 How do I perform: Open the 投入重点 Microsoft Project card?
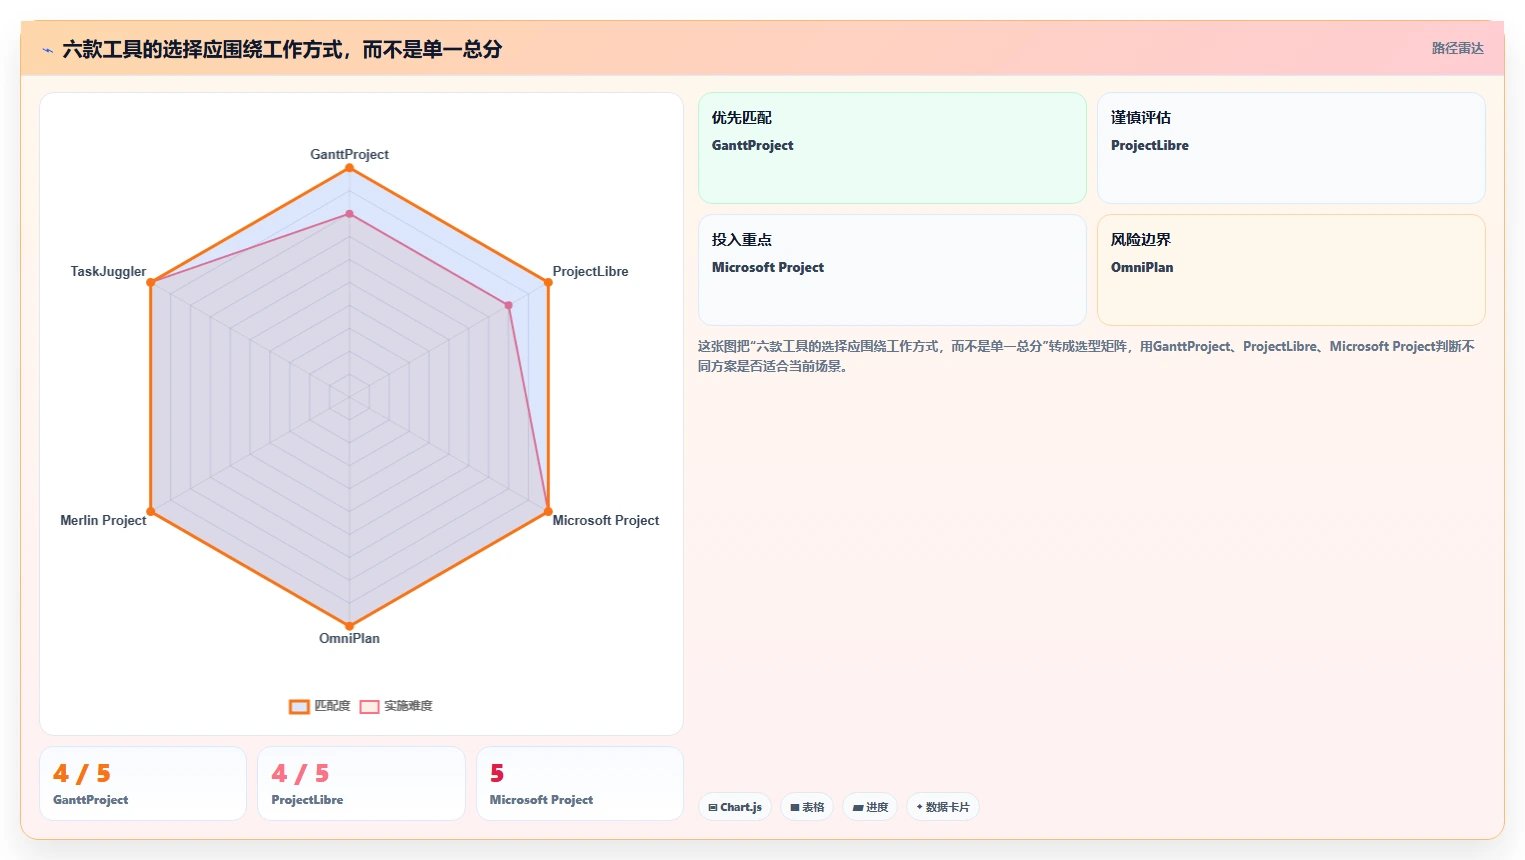tap(892, 270)
